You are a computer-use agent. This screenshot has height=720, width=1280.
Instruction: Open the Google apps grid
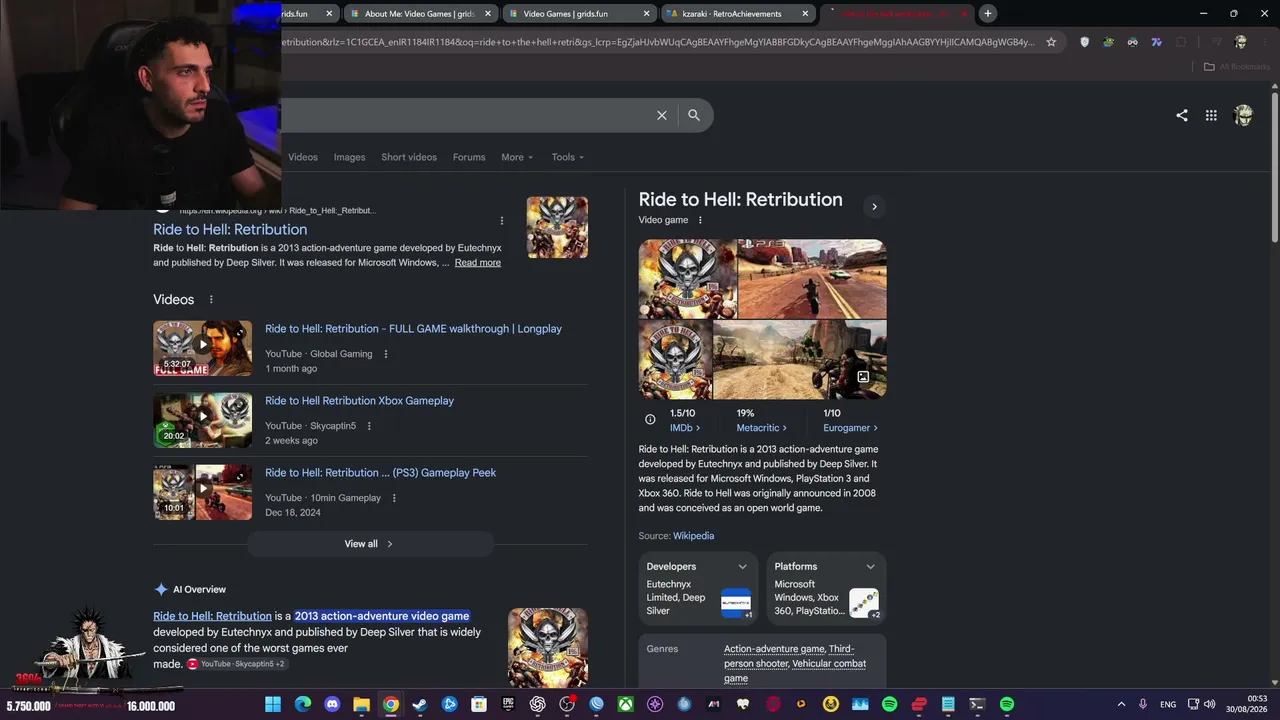[x=1211, y=115]
